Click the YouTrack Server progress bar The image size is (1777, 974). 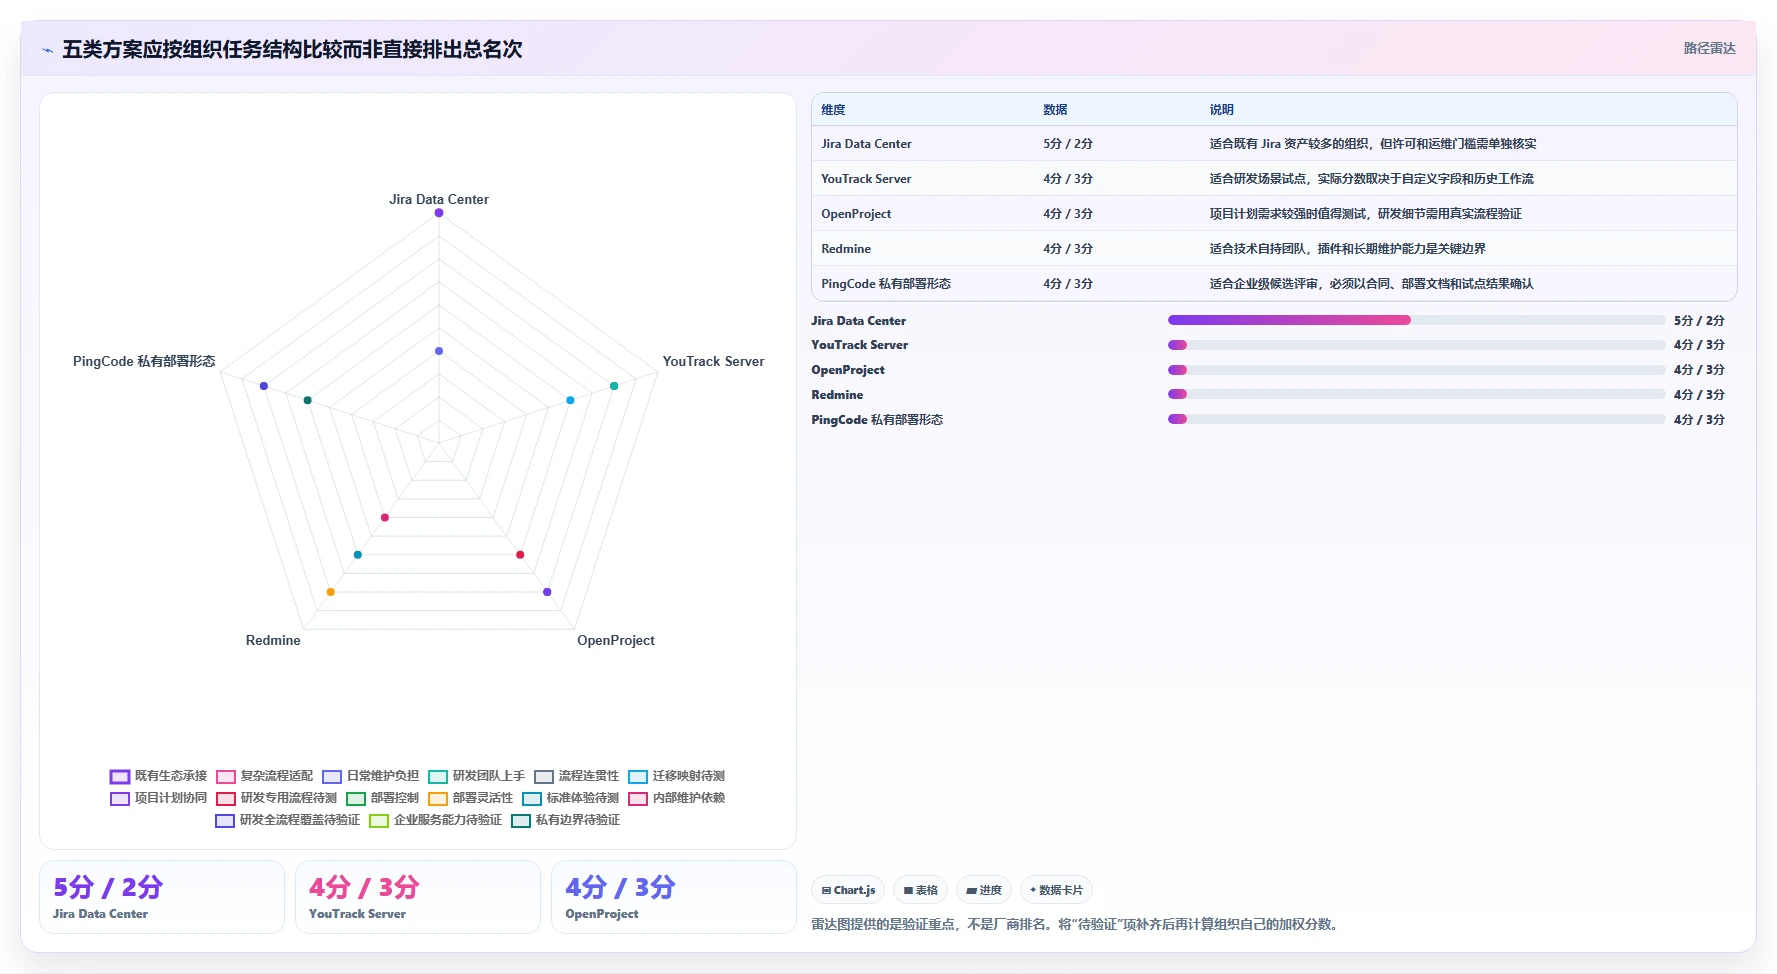(1416, 345)
